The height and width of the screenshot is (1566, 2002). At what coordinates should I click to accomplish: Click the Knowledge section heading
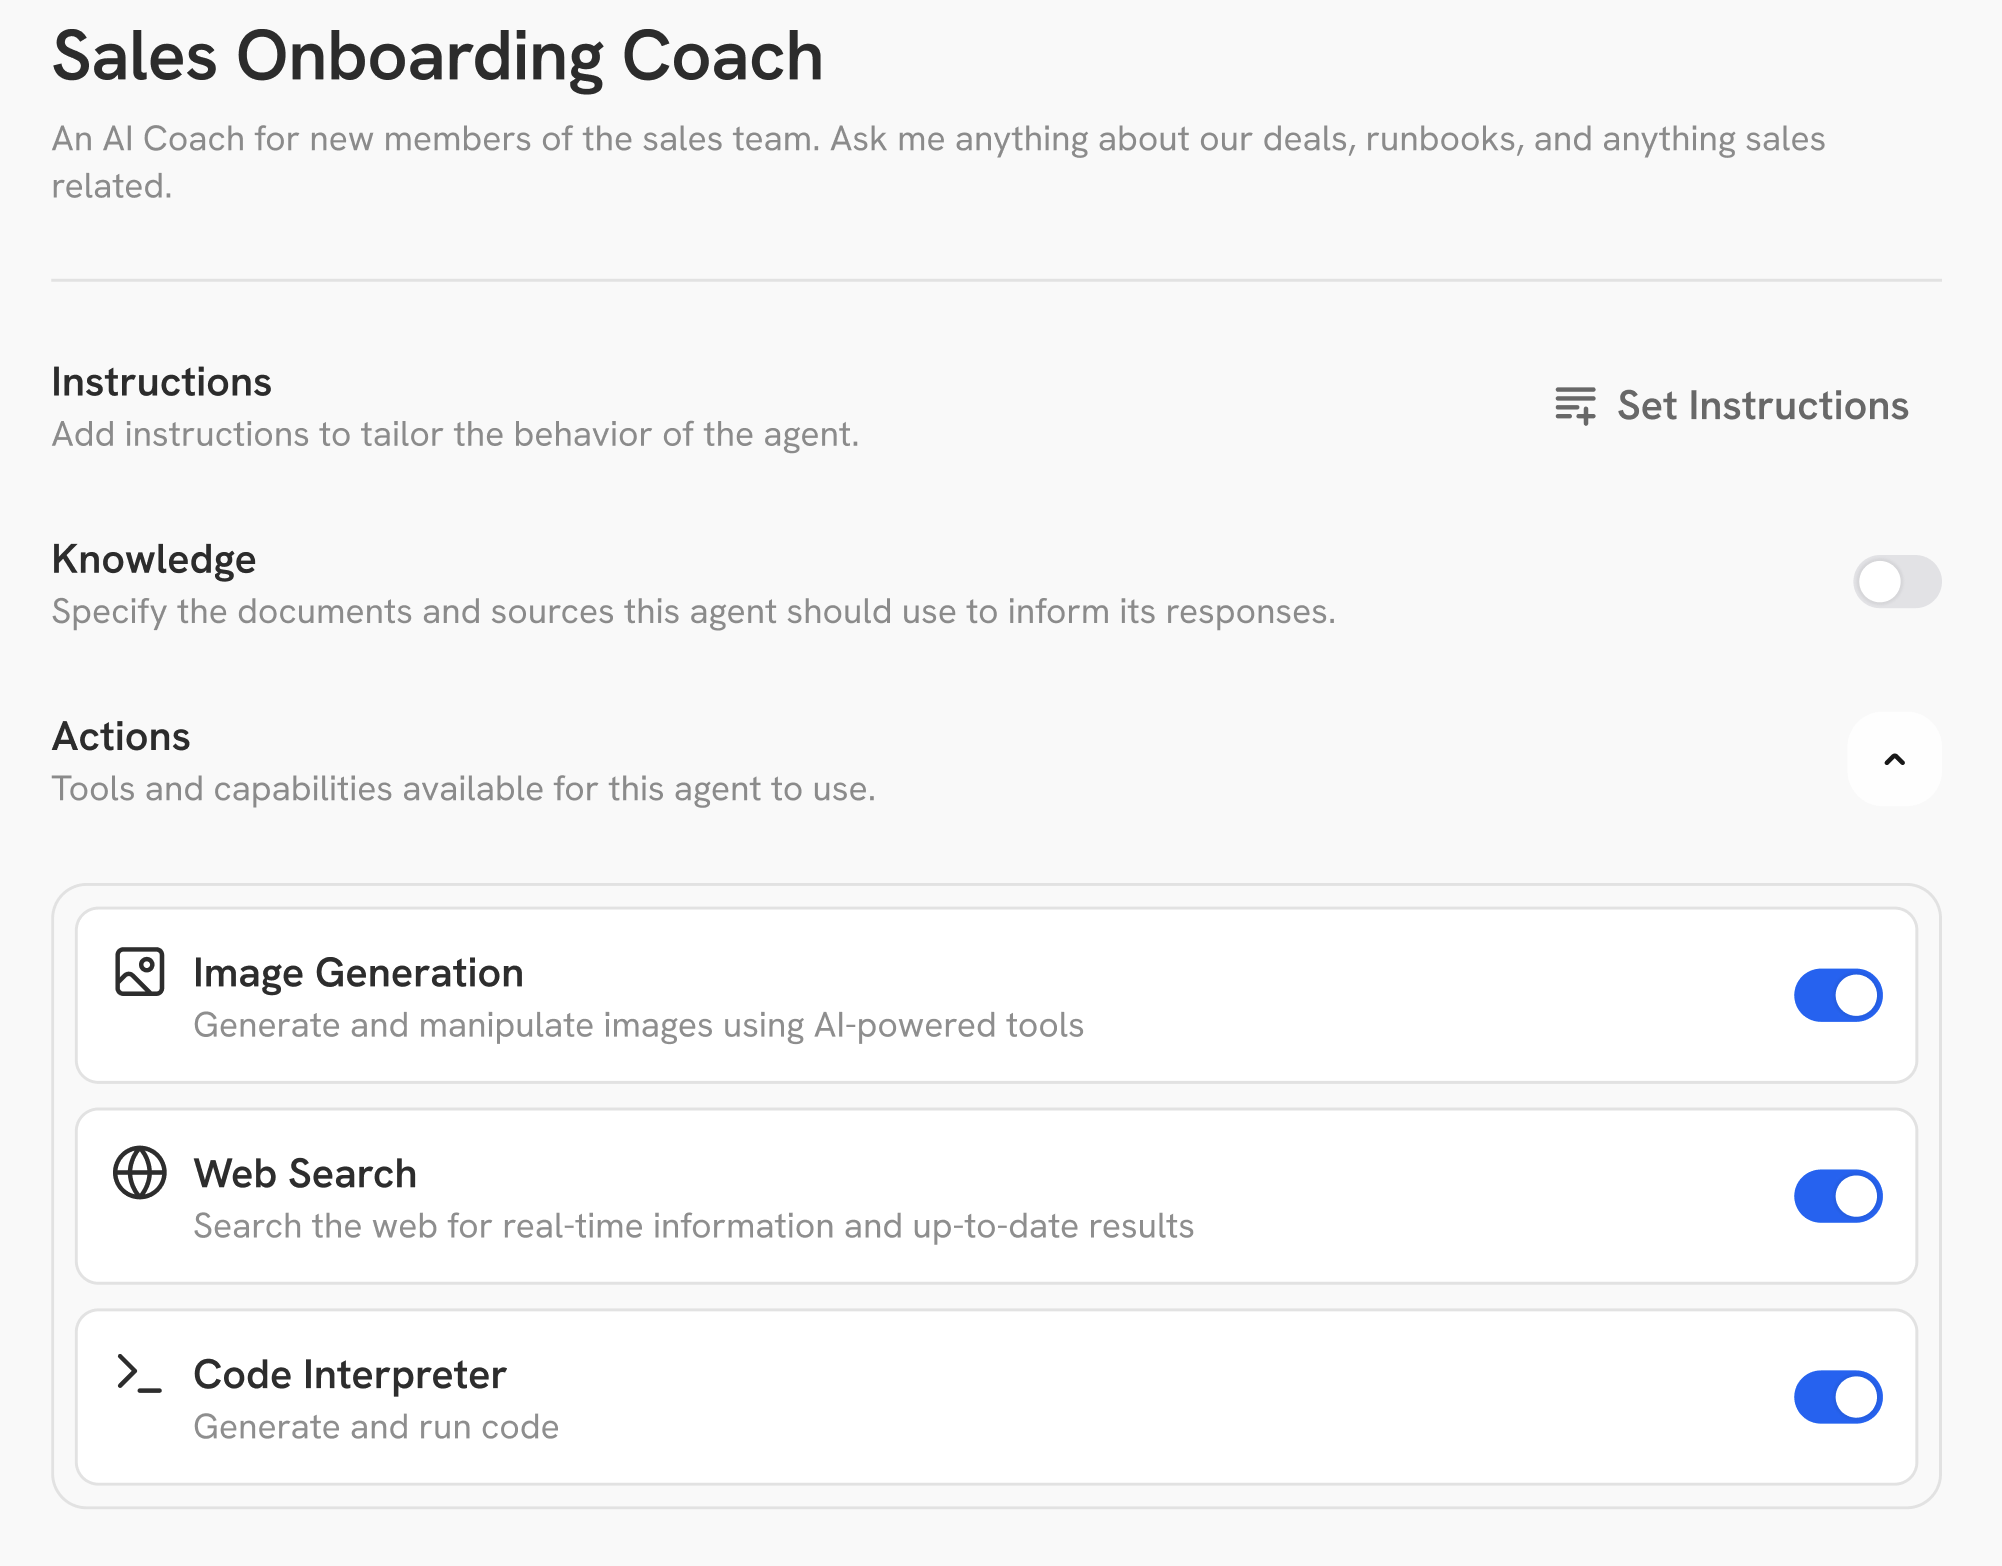click(x=154, y=560)
